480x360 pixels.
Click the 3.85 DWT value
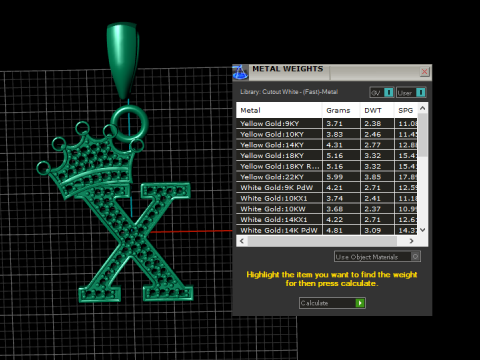(372, 177)
